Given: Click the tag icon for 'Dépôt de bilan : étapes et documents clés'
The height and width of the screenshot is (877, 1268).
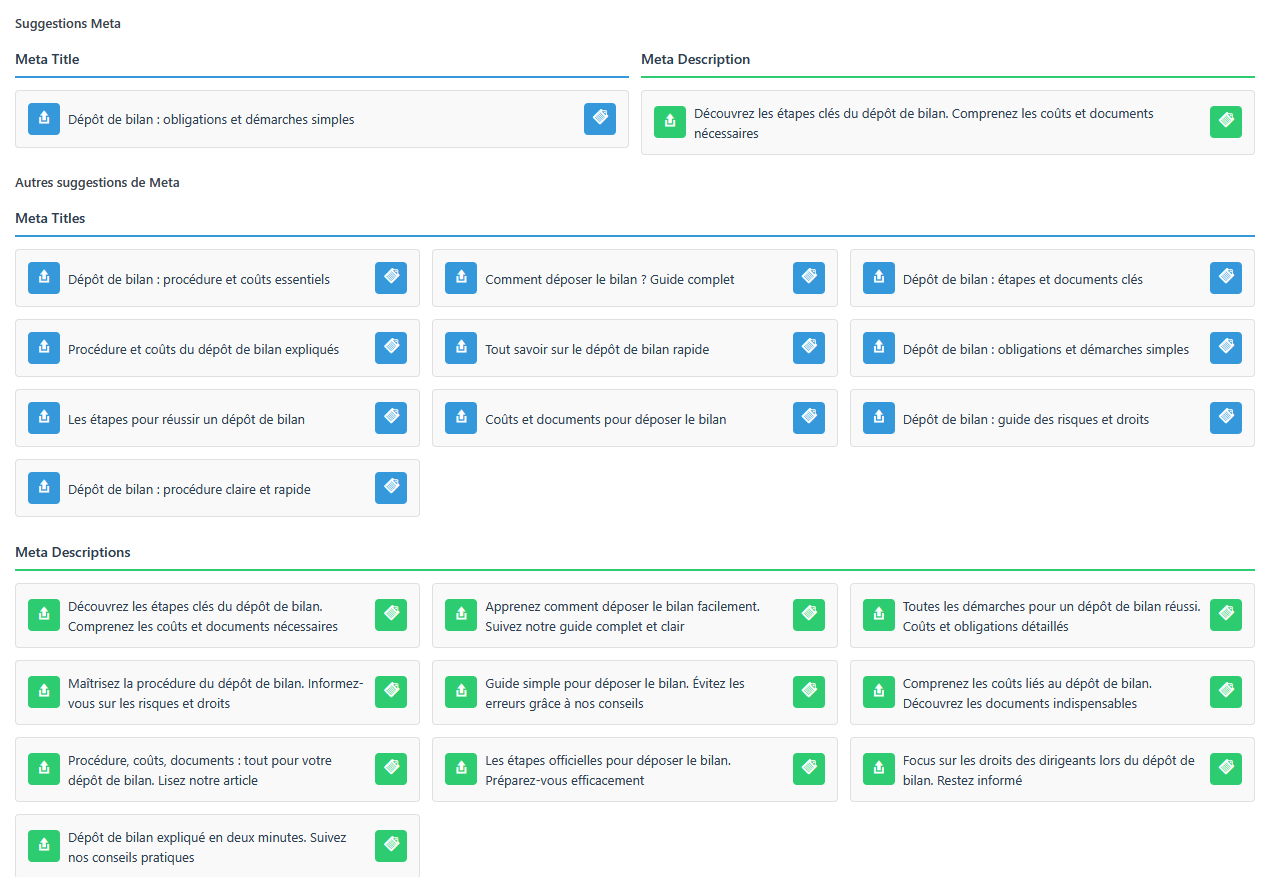Looking at the screenshot, I should click(x=1226, y=278).
